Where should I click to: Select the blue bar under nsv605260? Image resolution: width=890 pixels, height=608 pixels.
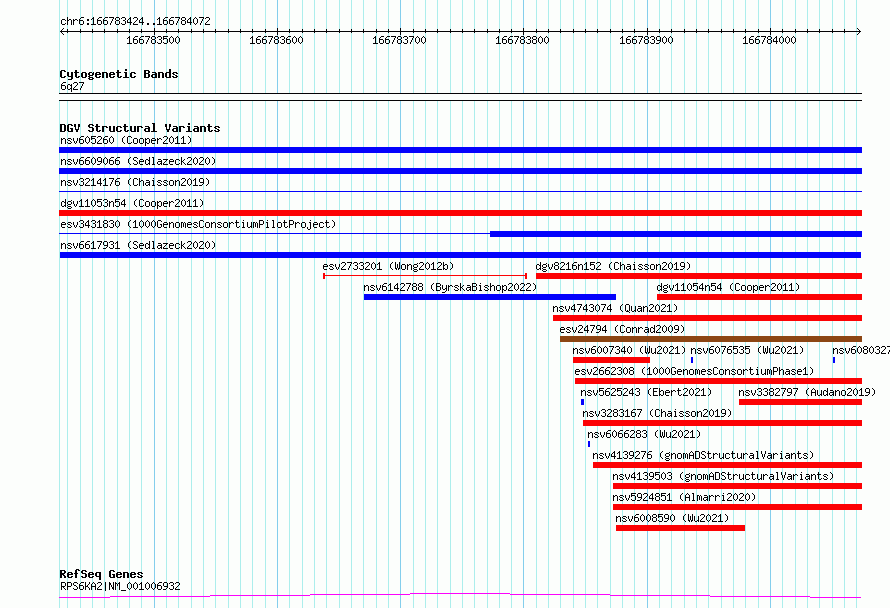tap(460, 150)
